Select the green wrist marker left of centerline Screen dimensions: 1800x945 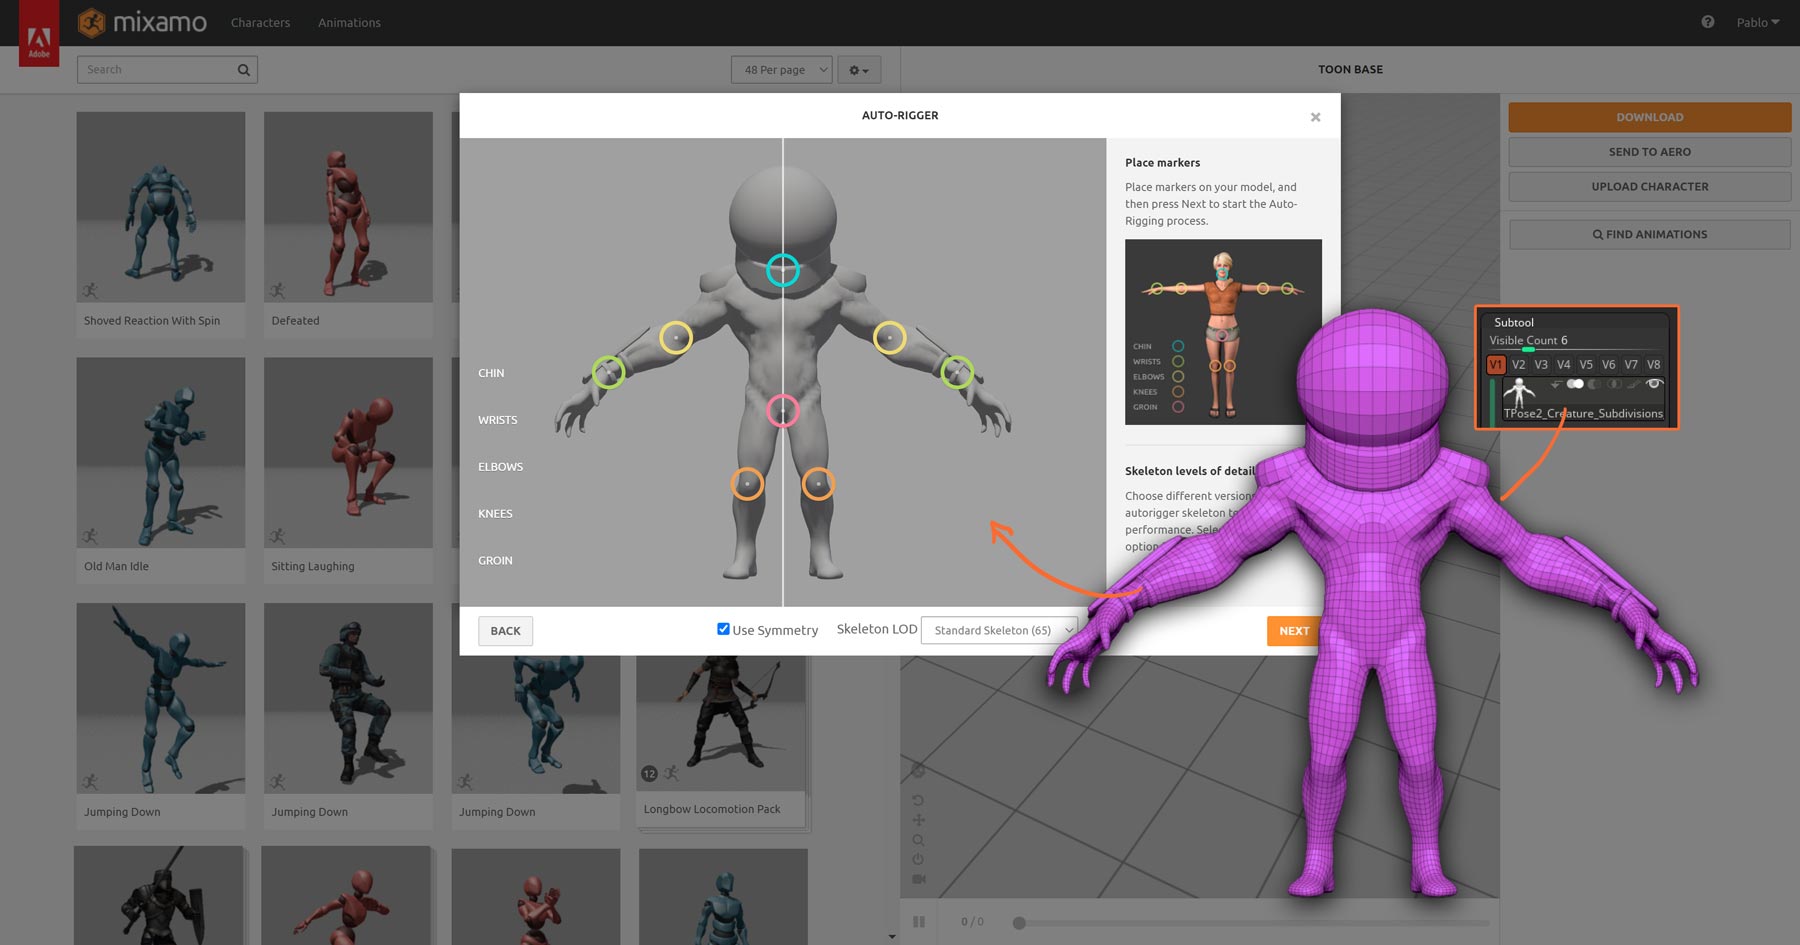point(608,372)
